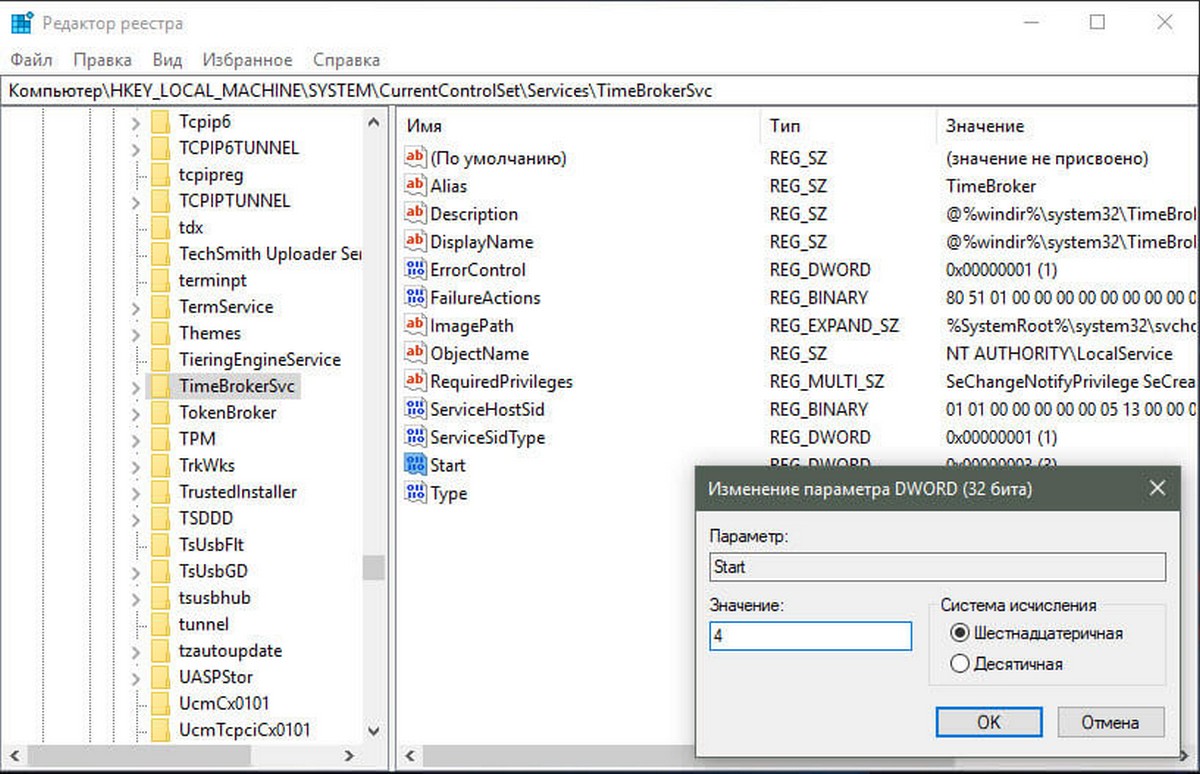Select the UcmCx0101 tree item
Screen dimensions: 1200x774
(223, 703)
